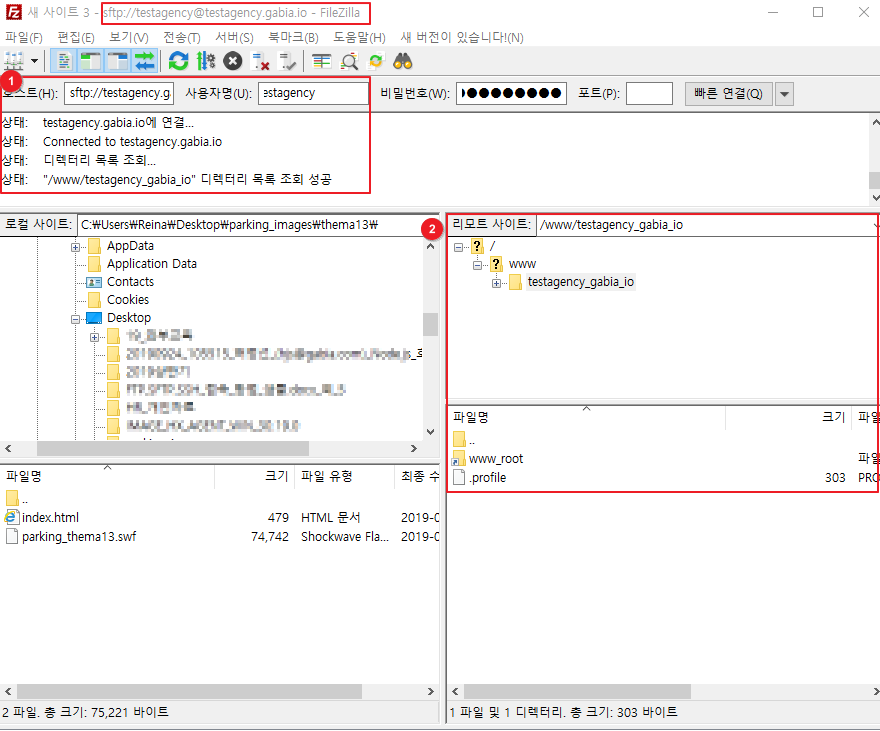Sort local files by 파일 유형 column

click(345, 476)
